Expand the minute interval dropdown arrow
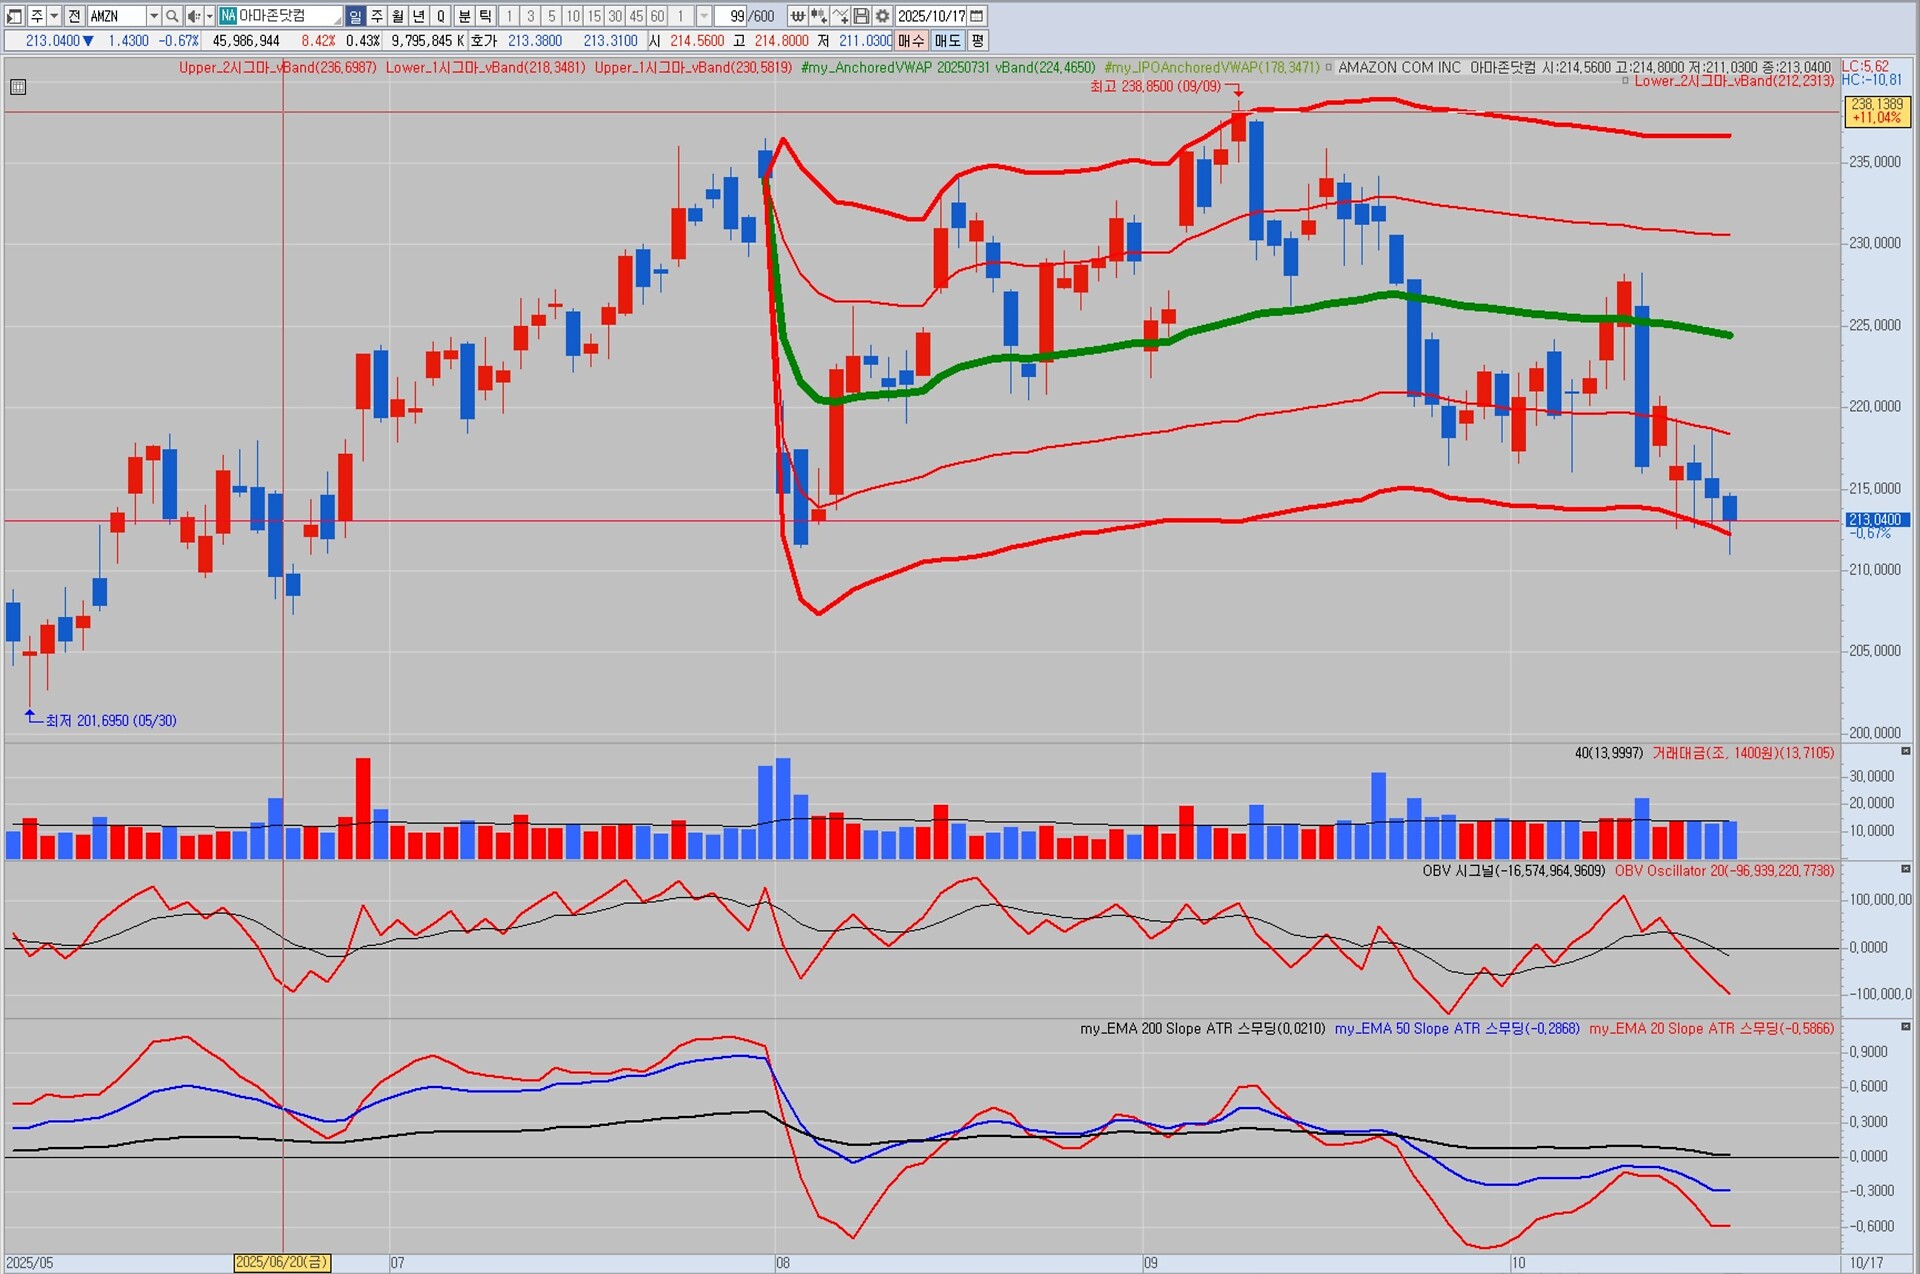The height and width of the screenshot is (1274, 1920). [x=704, y=16]
